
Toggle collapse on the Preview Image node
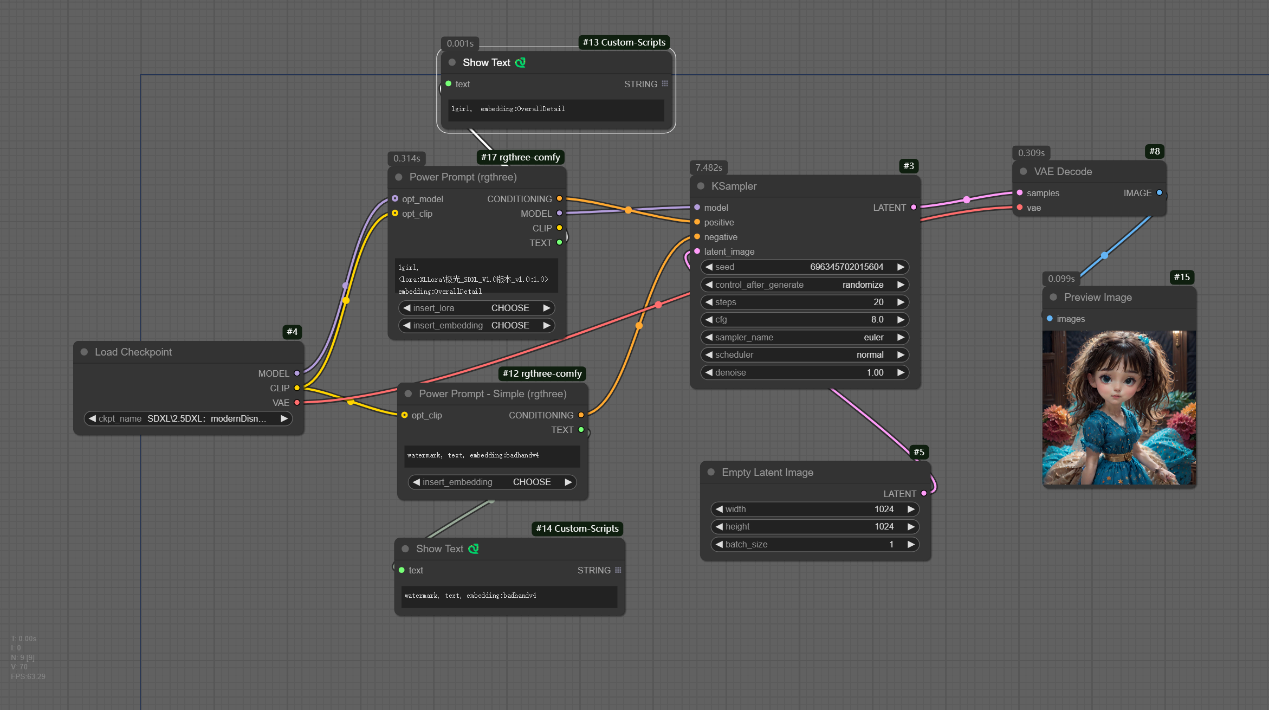click(x=1053, y=297)
